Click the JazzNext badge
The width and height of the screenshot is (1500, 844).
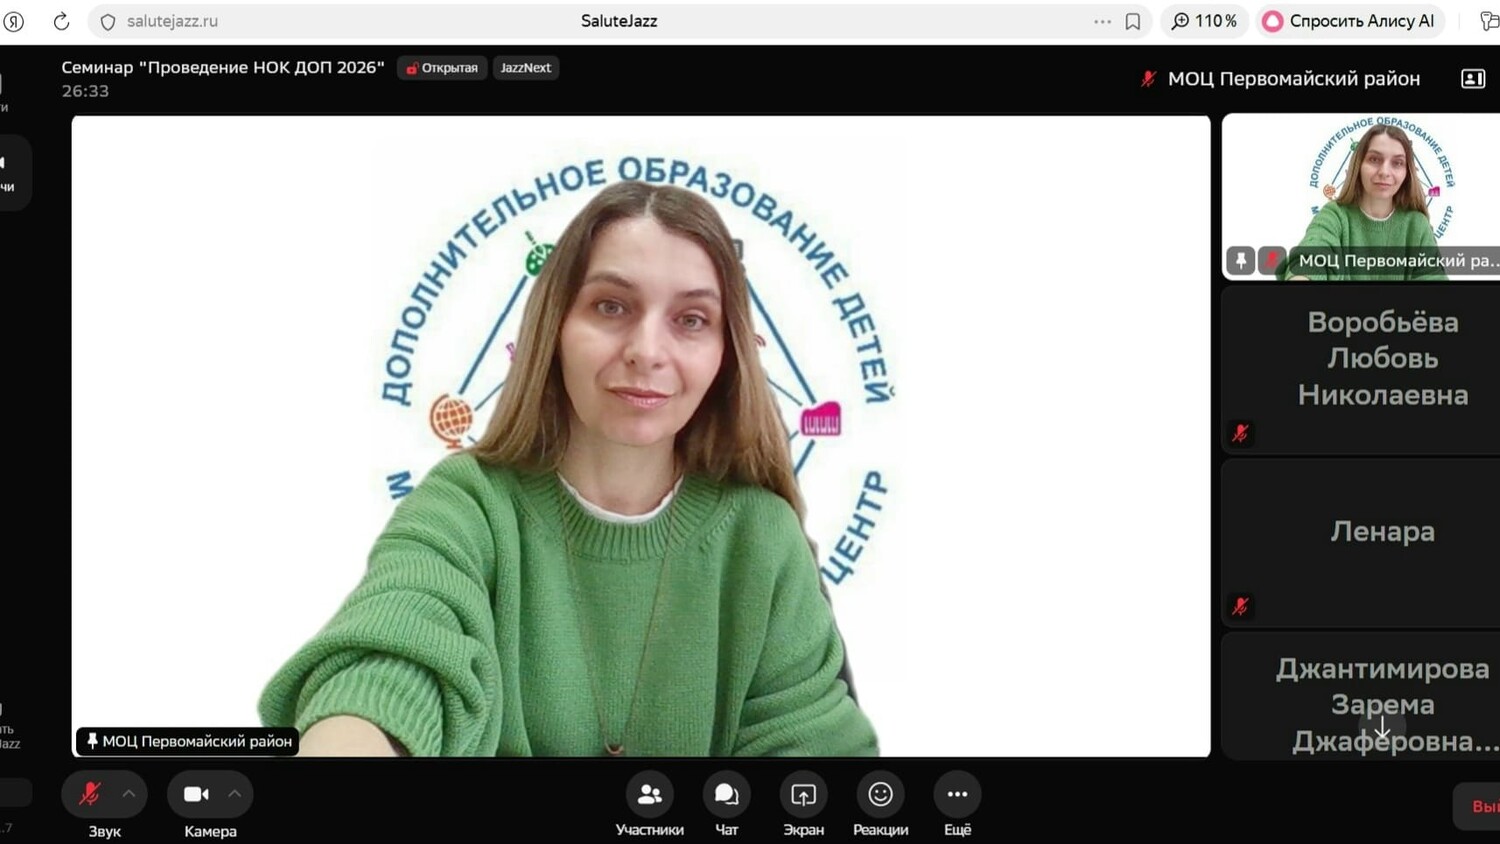coord(525,68)
